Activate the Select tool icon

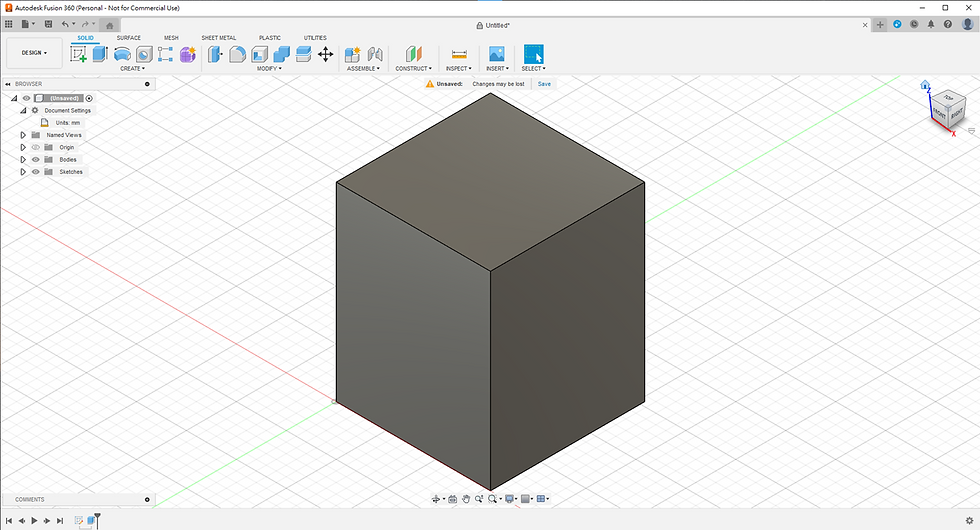coord(534,54)
